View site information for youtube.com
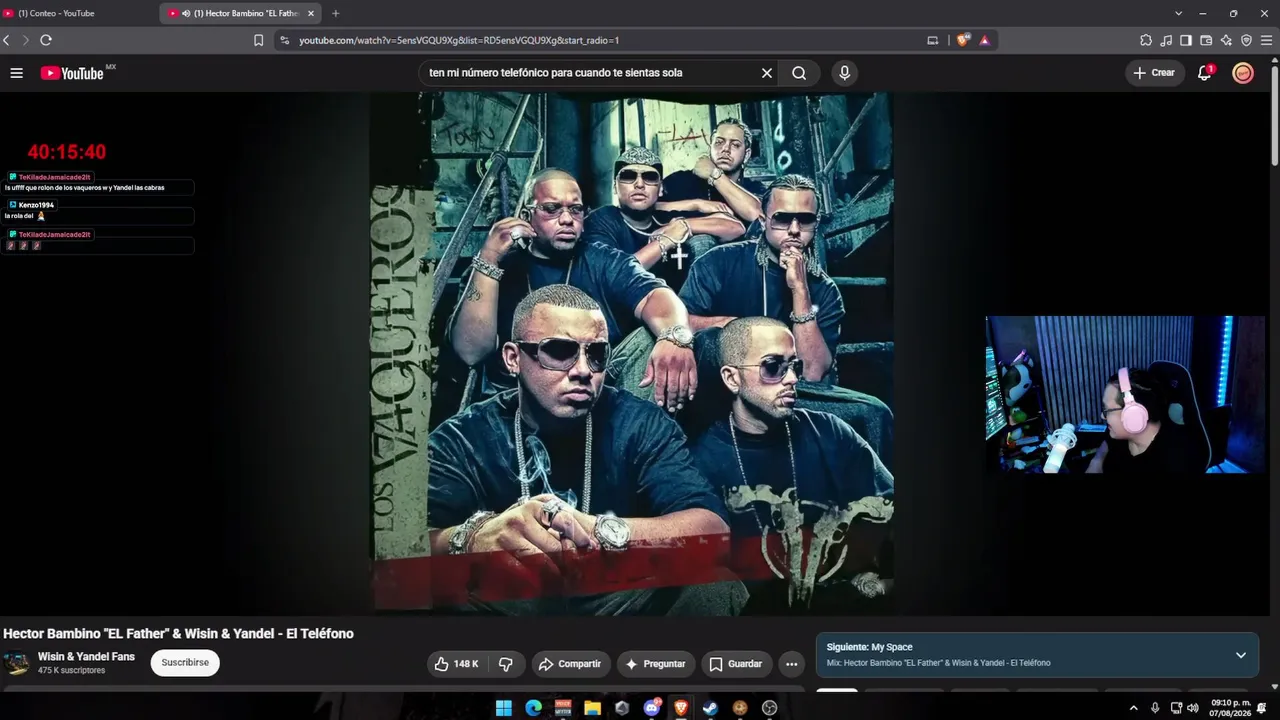This screenshot has height=720, width=1280. 284,40
